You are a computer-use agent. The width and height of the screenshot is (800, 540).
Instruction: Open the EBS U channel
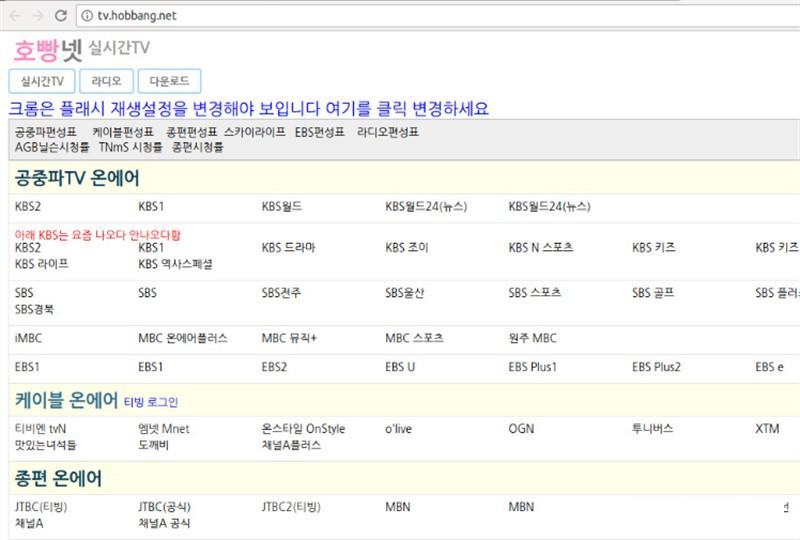[400, 367]
